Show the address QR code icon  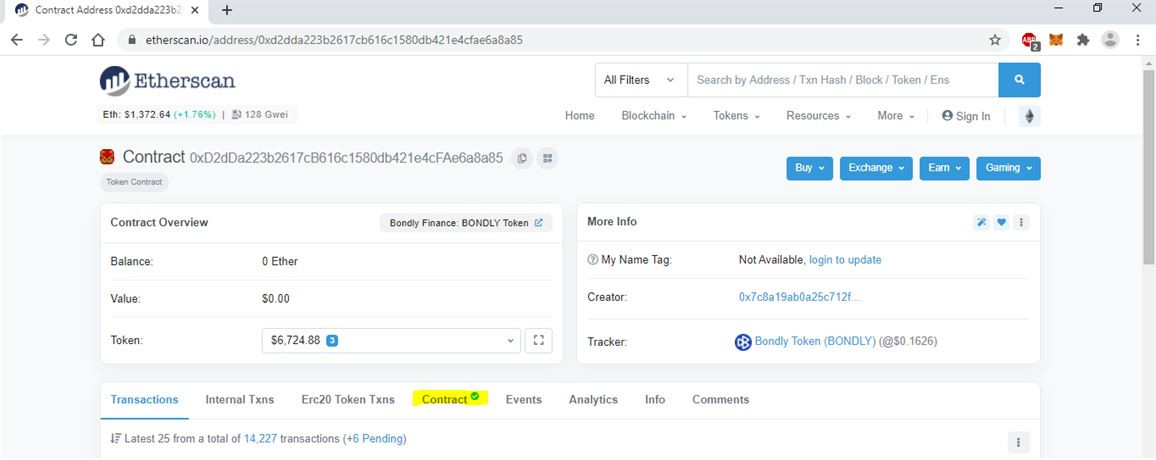pos(547,158)
